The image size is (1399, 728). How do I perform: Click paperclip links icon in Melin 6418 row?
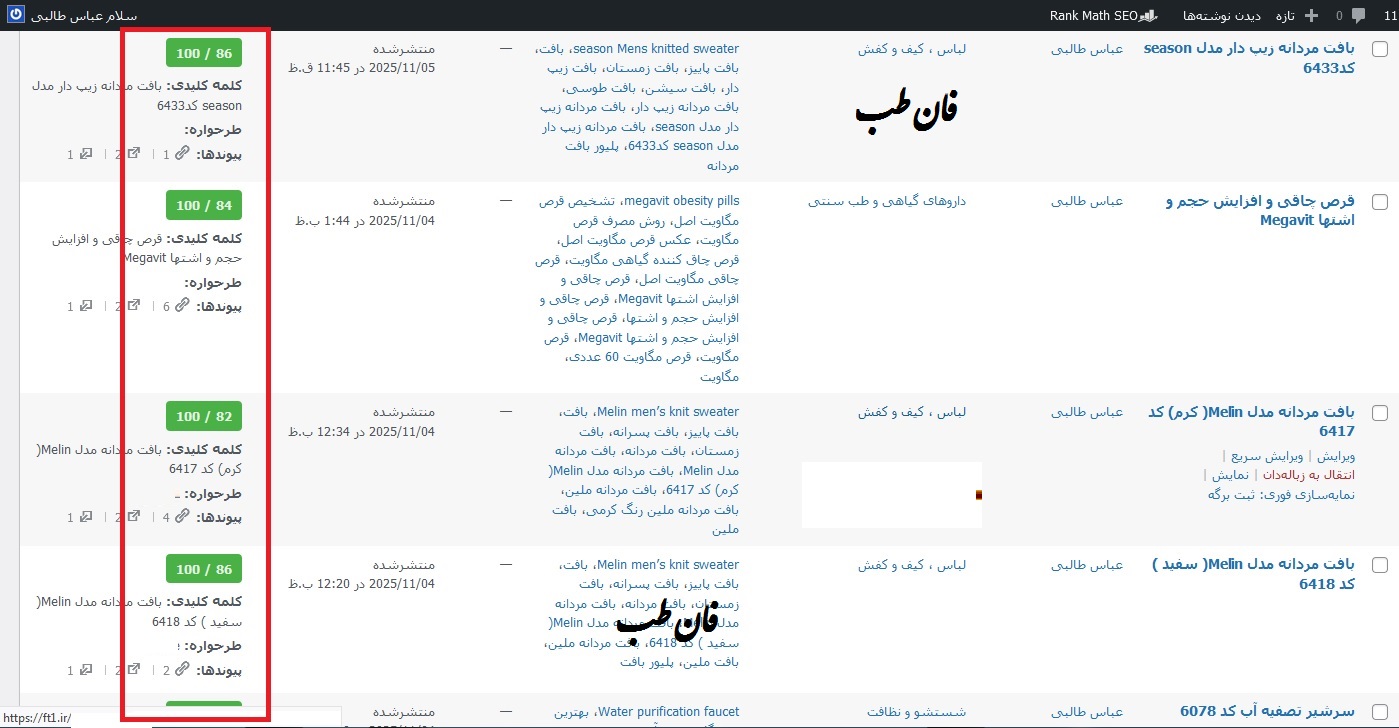[182, 669]
